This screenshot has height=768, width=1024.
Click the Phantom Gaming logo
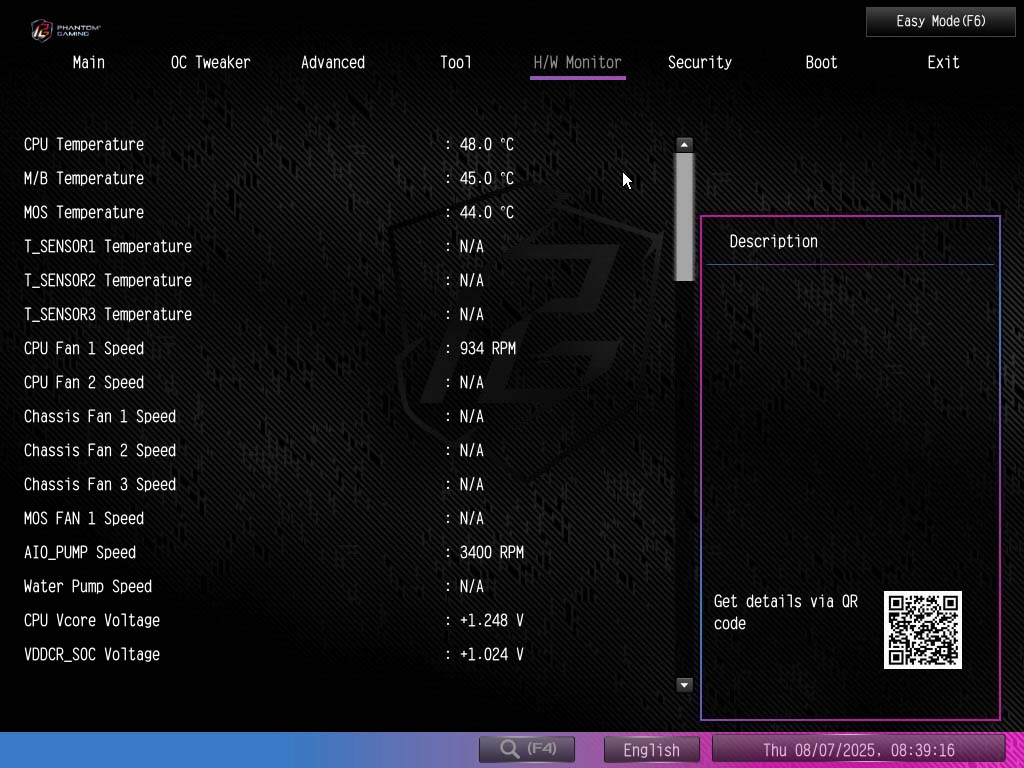pyautogui.click(x=67, y=30)
